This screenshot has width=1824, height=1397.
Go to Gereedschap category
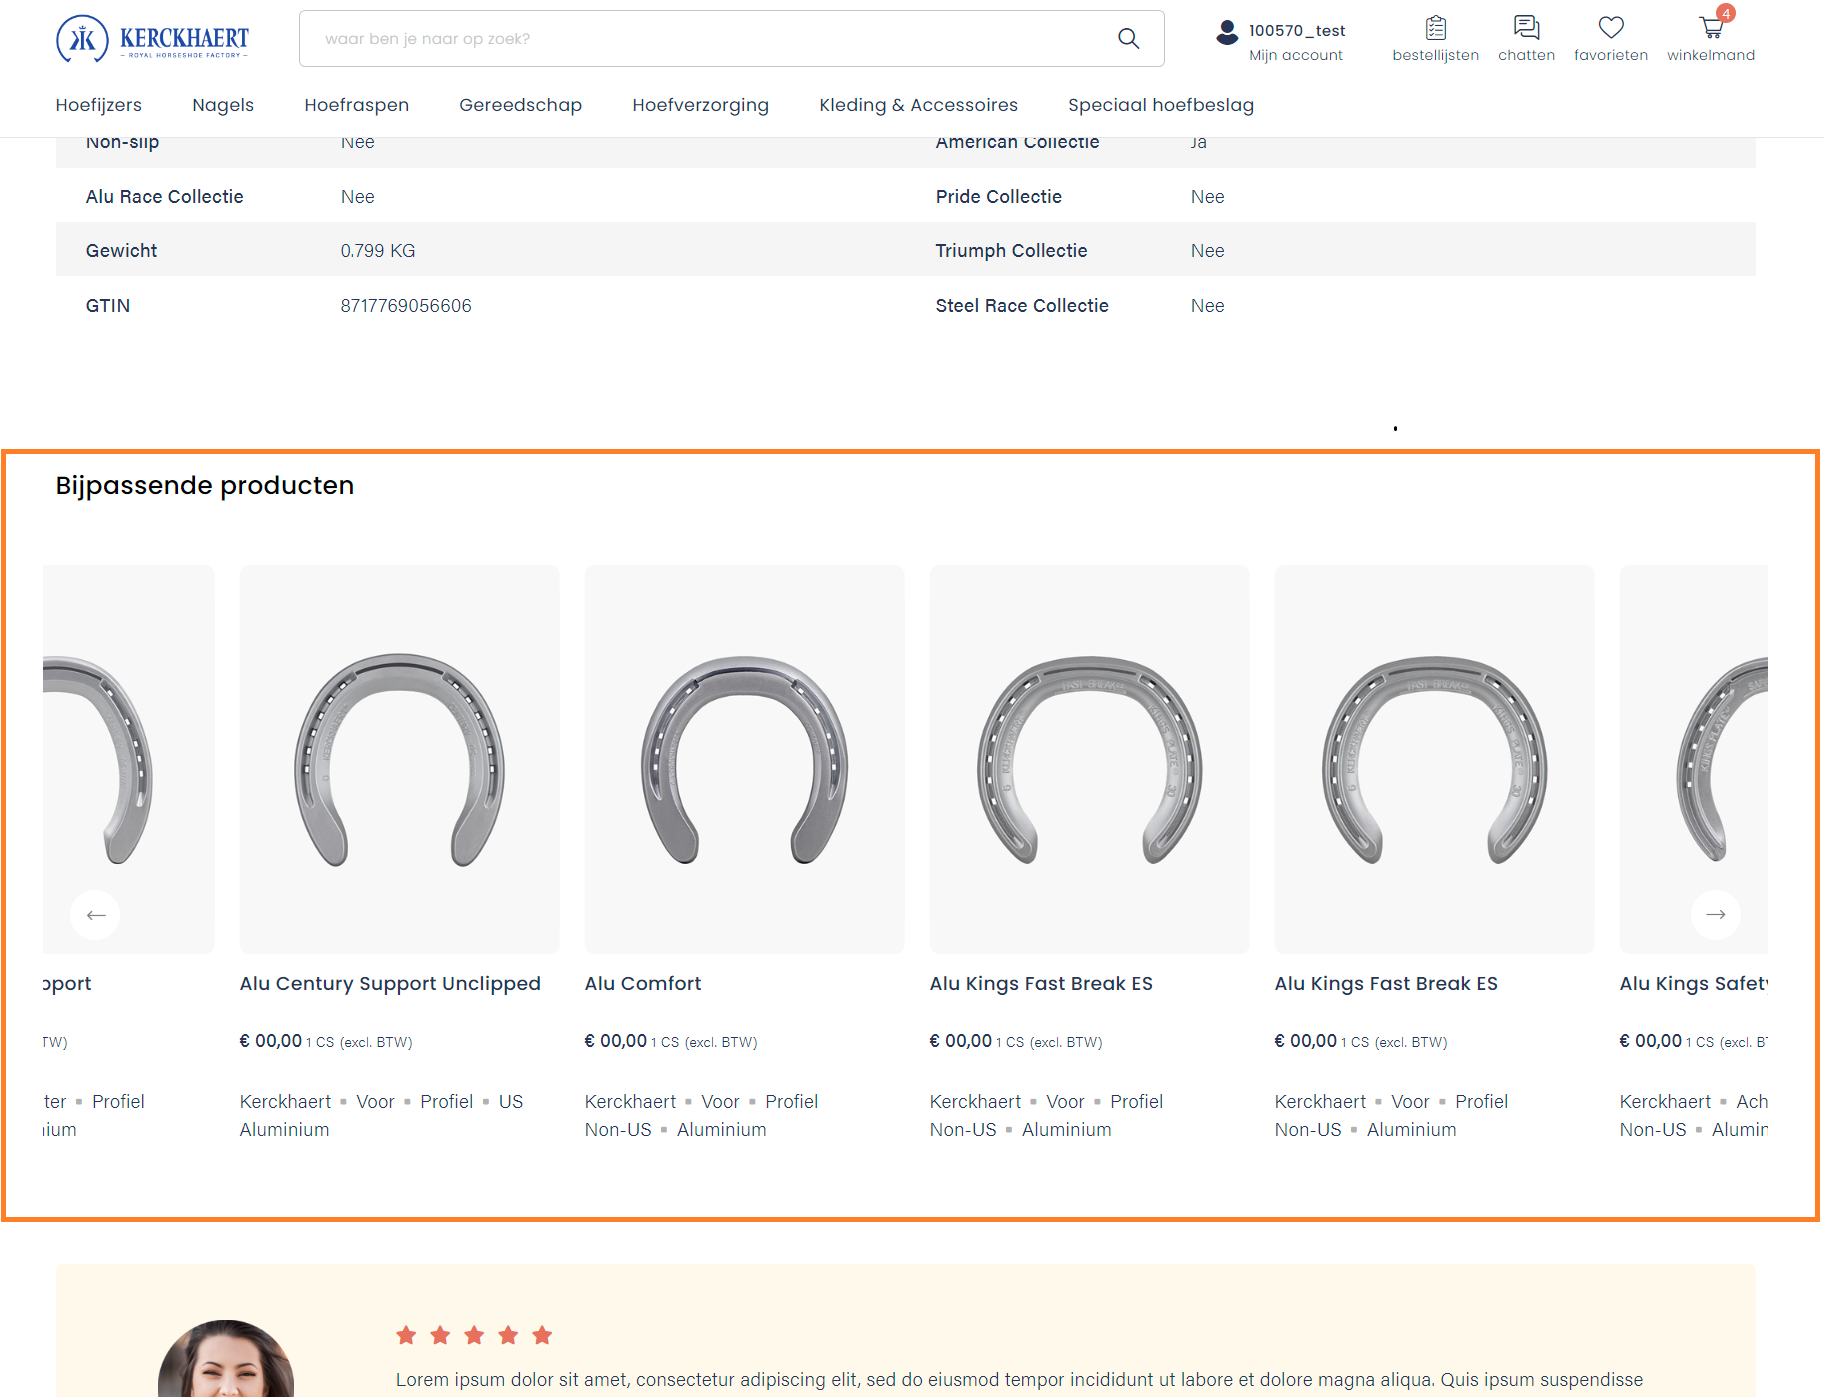click(520, 105)
